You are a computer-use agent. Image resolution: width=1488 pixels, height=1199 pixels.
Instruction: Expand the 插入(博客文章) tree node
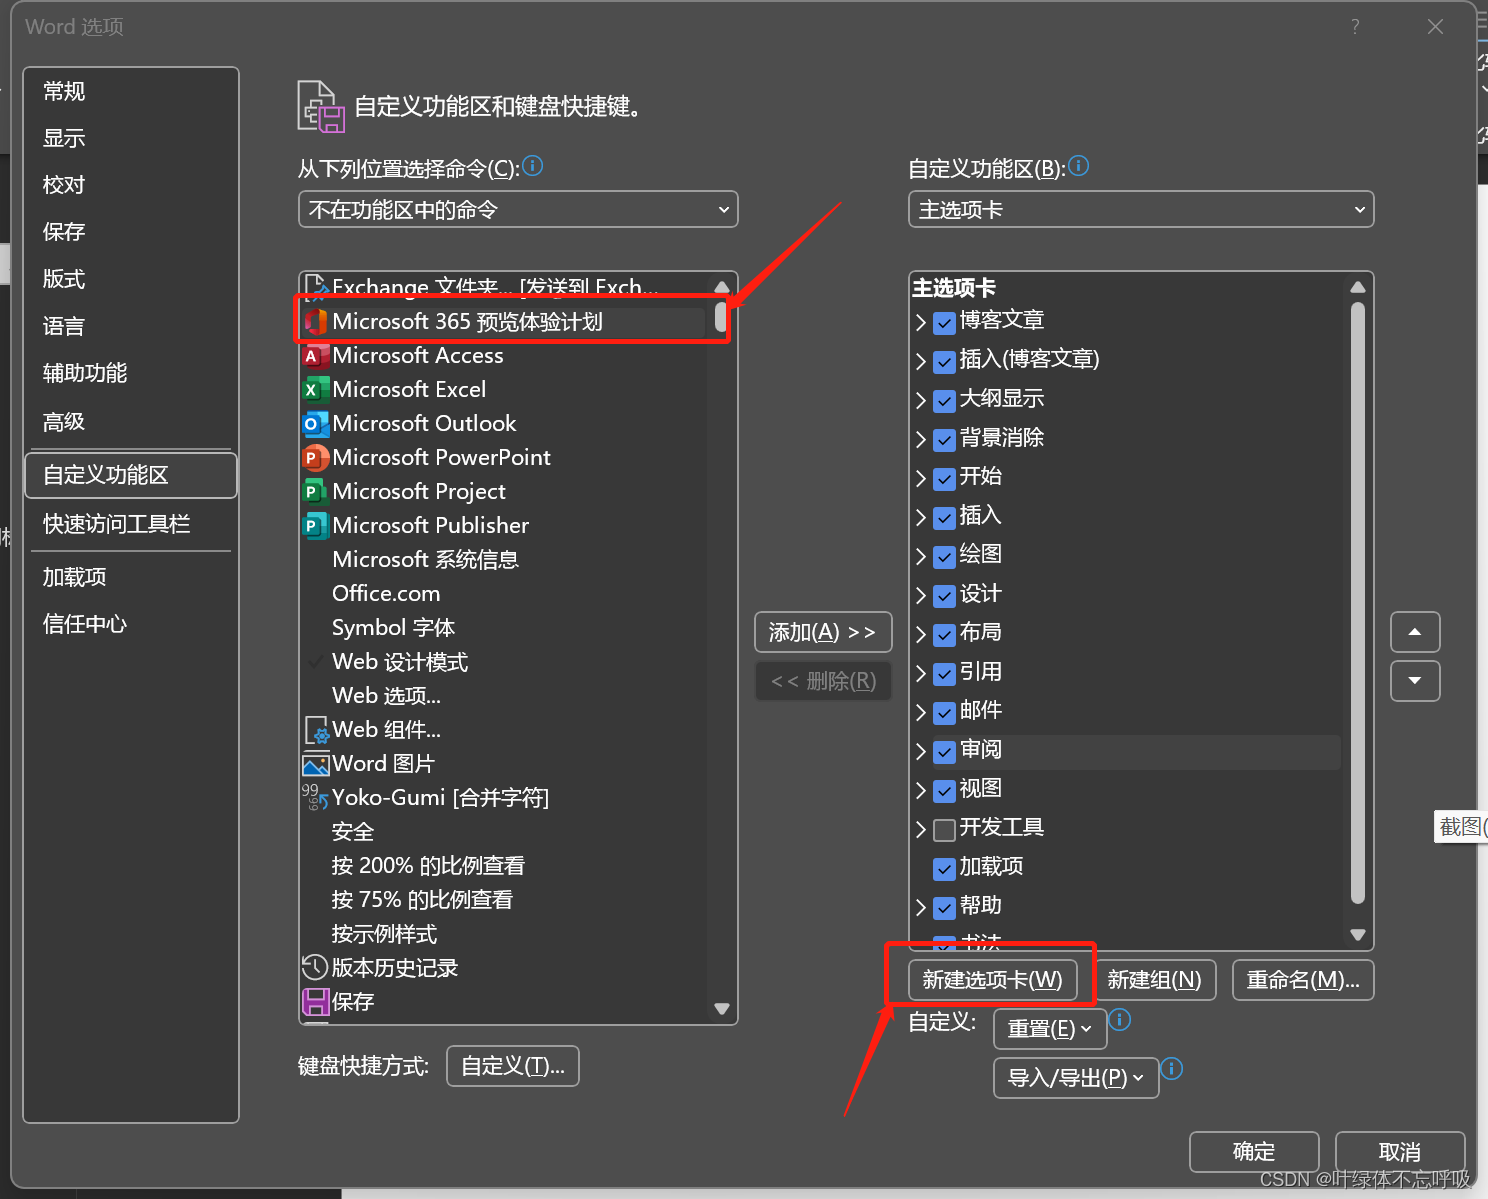[x=921, y=361]
